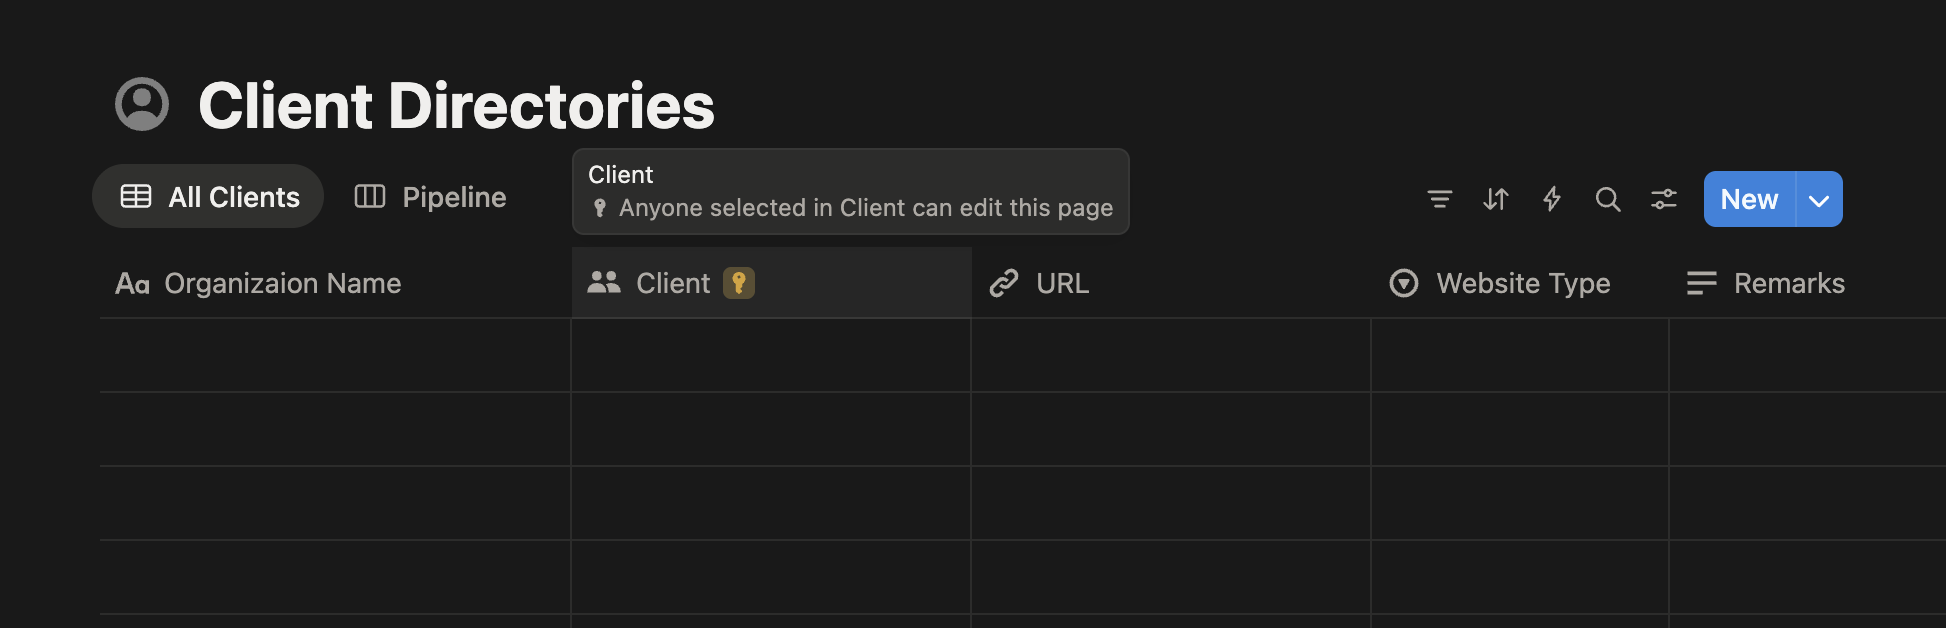Expand the New button dropdown arrow
Screen dimensions: 1946x628
[1819, 200]
